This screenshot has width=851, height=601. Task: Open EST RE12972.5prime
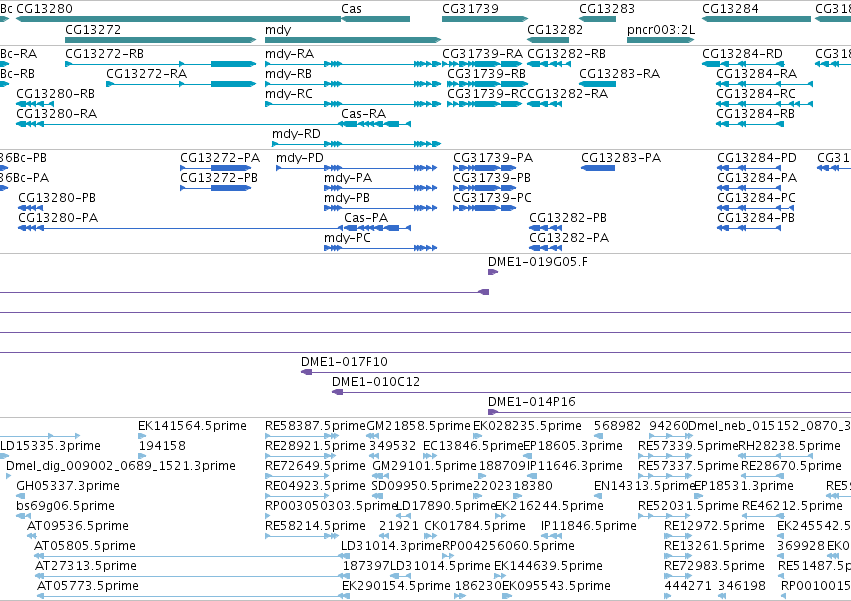[714, 526]
